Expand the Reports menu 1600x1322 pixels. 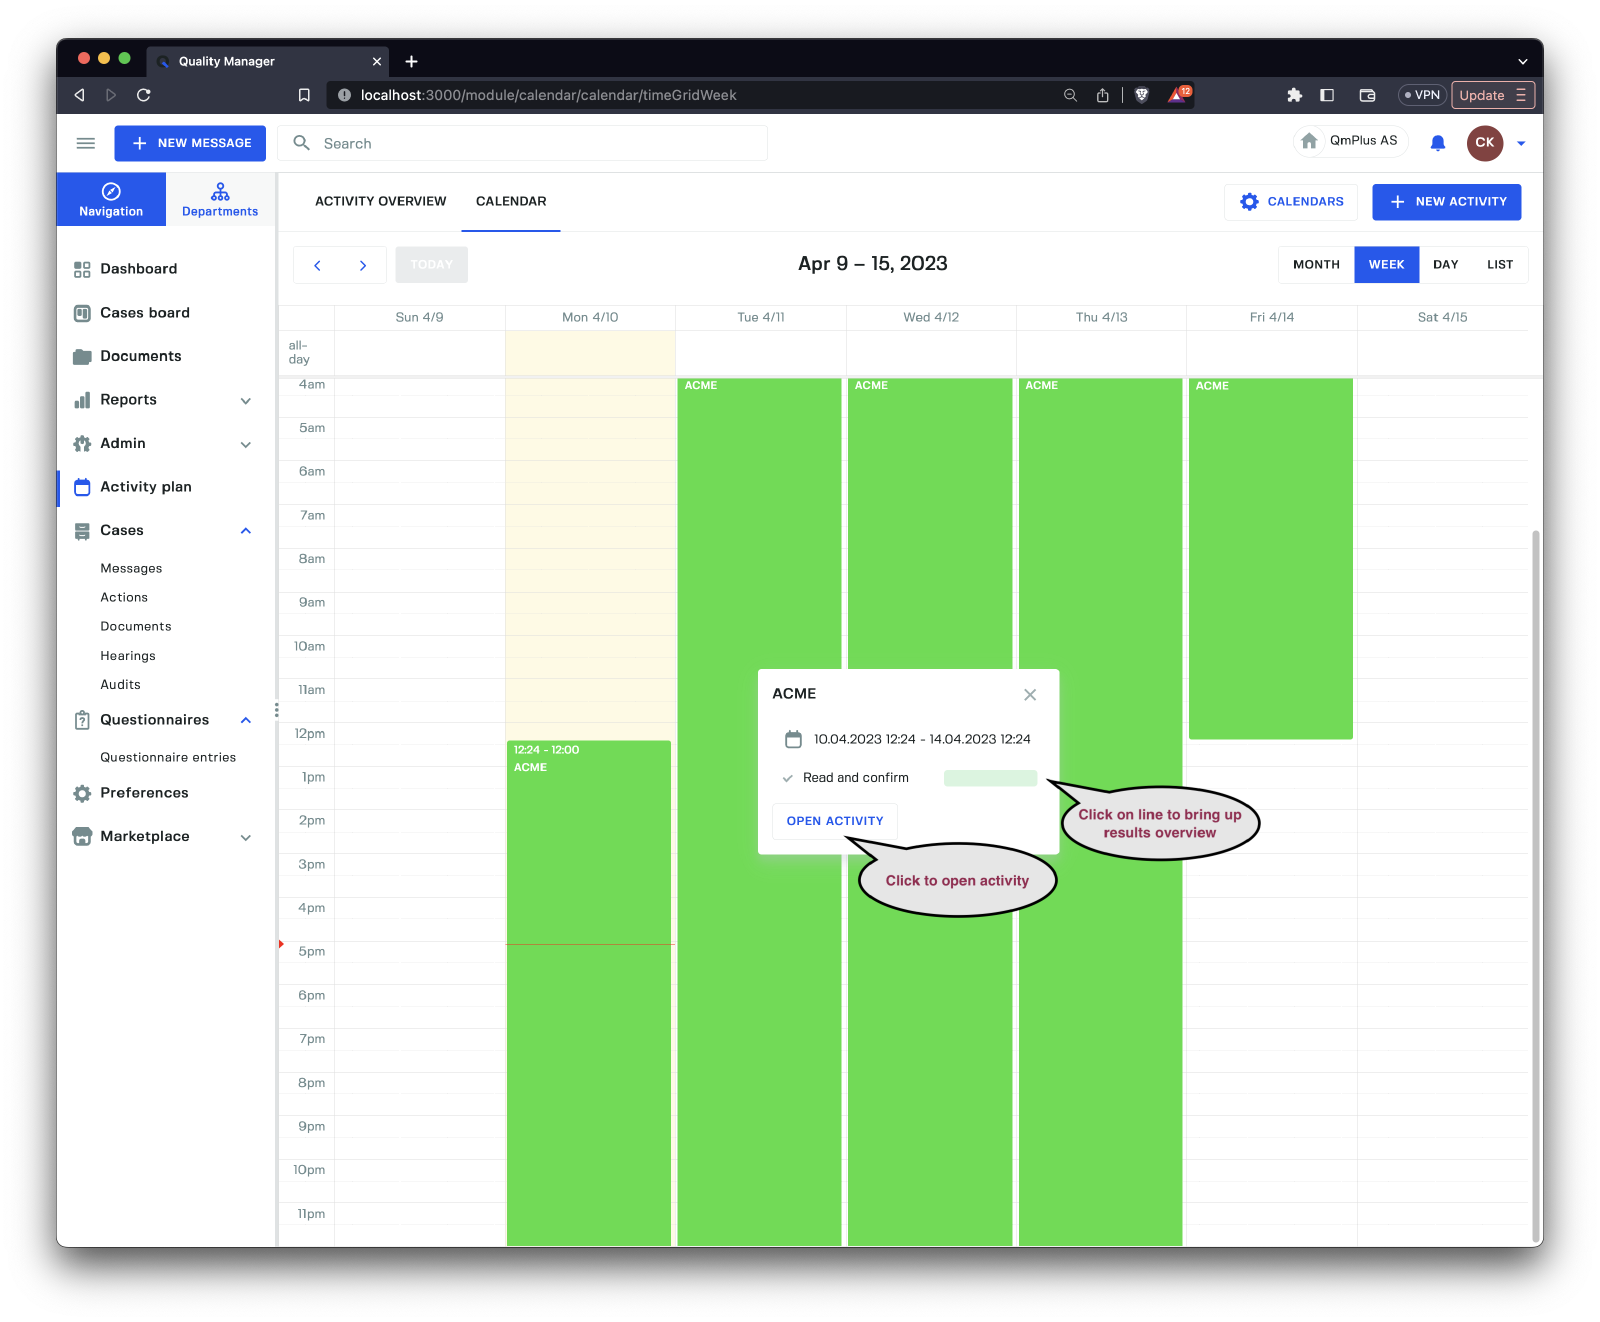pyautogui.click(x=245, y=401)
